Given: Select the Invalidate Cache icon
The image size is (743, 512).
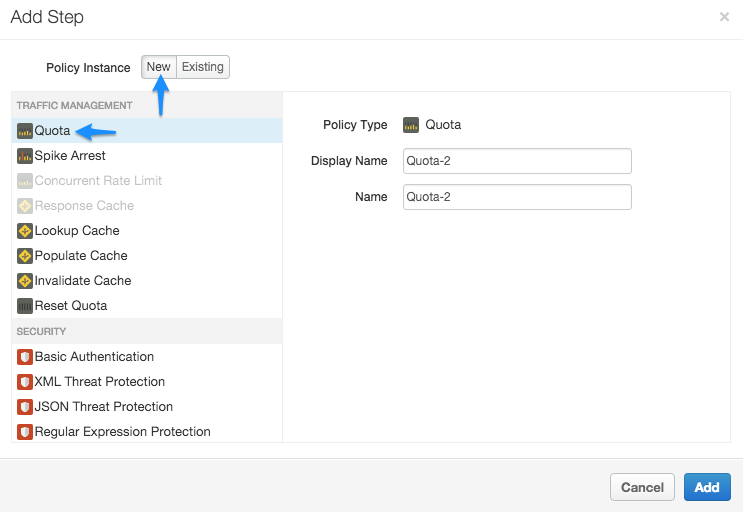Looking at the screenshot, I should point(25,281).
